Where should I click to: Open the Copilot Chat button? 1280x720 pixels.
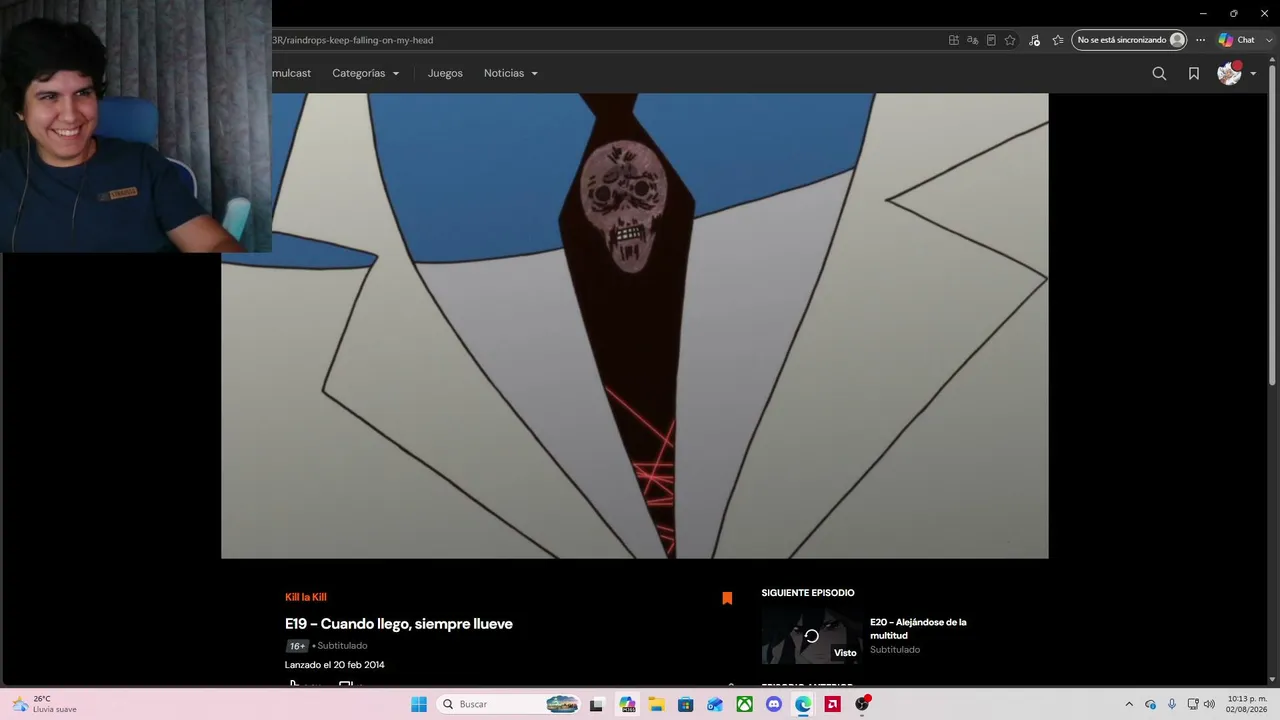[1237, 40]
